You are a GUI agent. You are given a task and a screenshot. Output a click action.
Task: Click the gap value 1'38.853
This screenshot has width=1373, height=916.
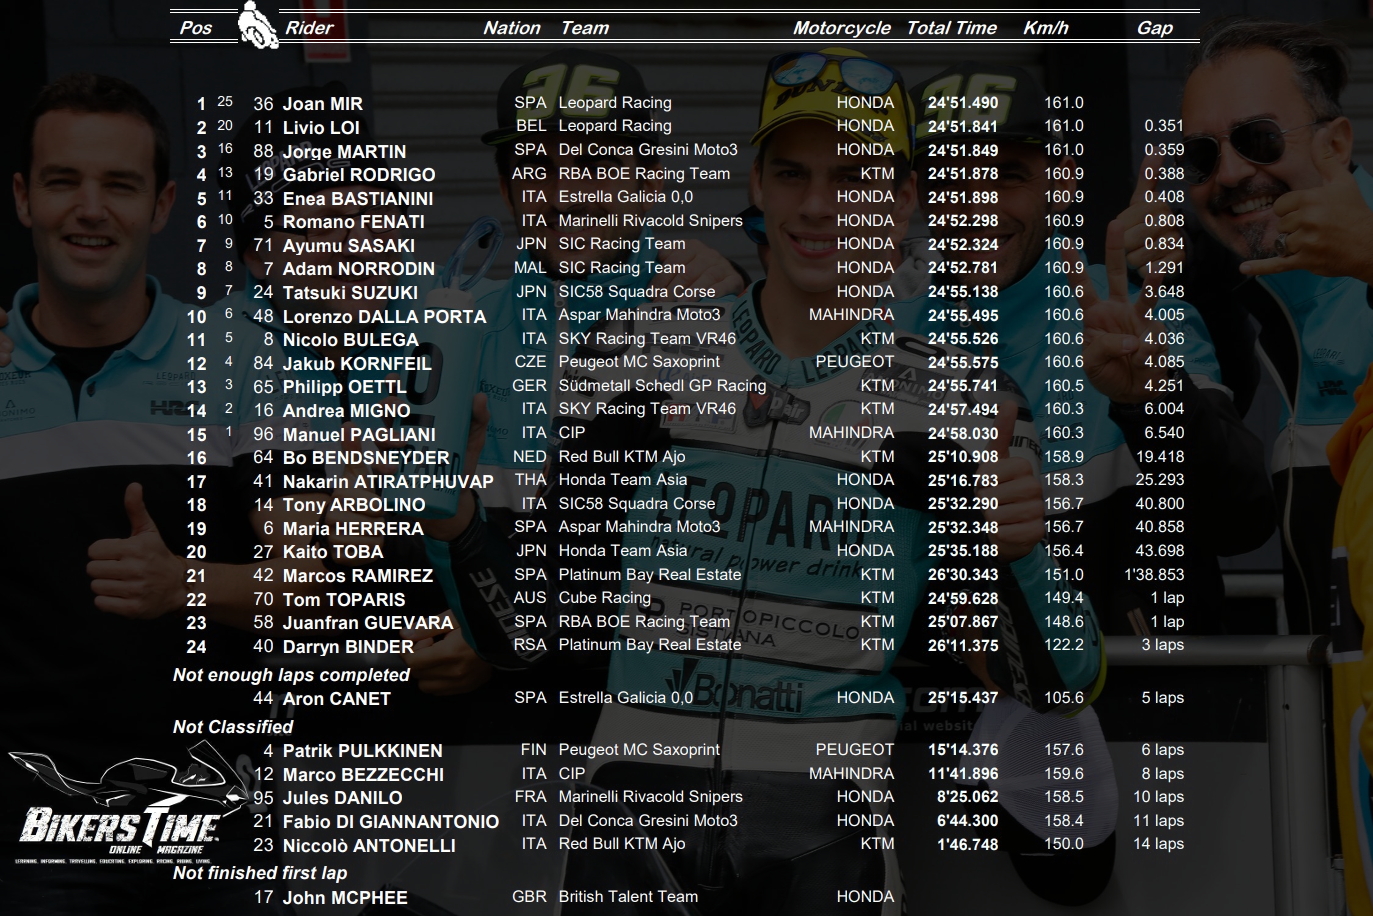1154,575
